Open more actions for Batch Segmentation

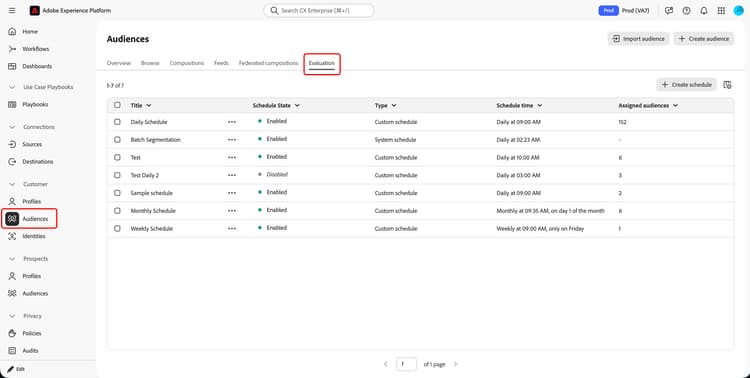pos(232,140)
